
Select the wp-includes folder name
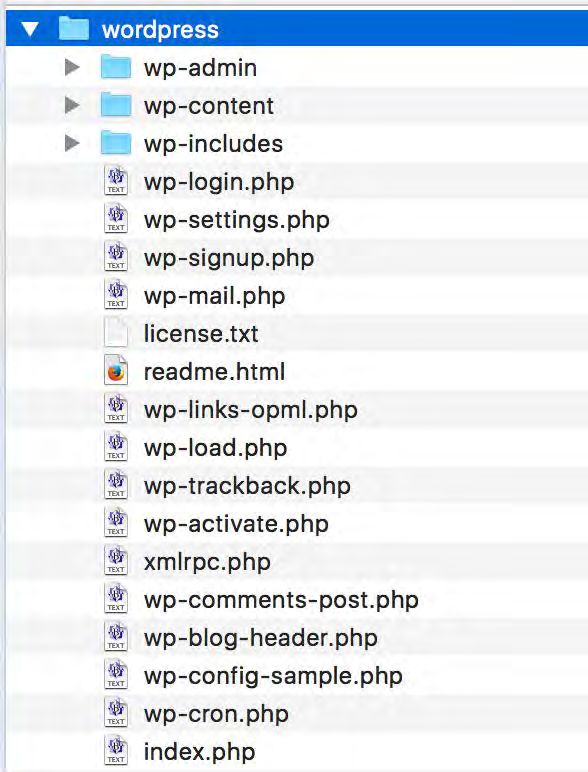(213, 144)
